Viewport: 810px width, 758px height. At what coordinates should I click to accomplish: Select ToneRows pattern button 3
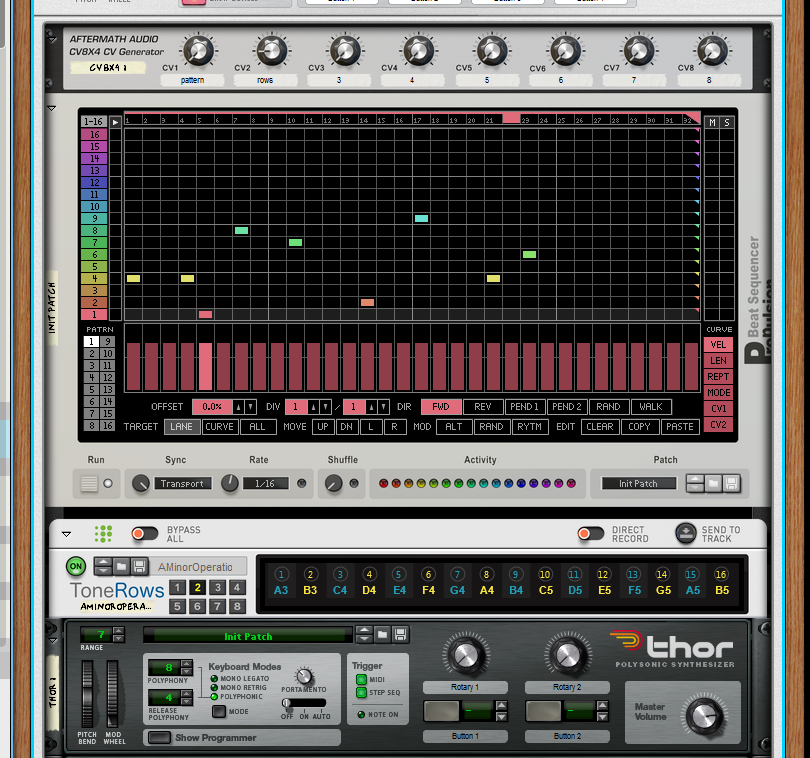click(217, 587)
